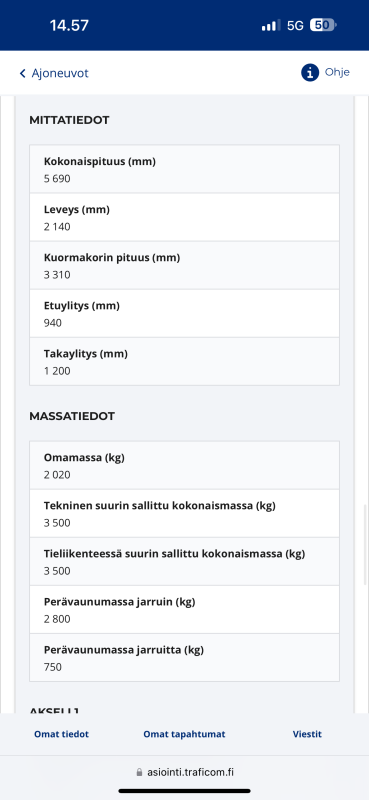The image size is (369, 800).
Task: Tap the asiointi.traficom.fi address bar
Action: pyautogui.click(x=185, y=772)
